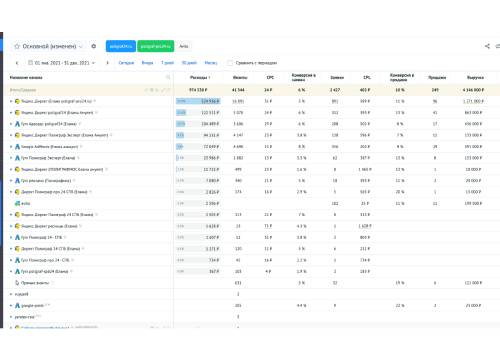Select the Сегодня quick period

click(x=126, y=63)
